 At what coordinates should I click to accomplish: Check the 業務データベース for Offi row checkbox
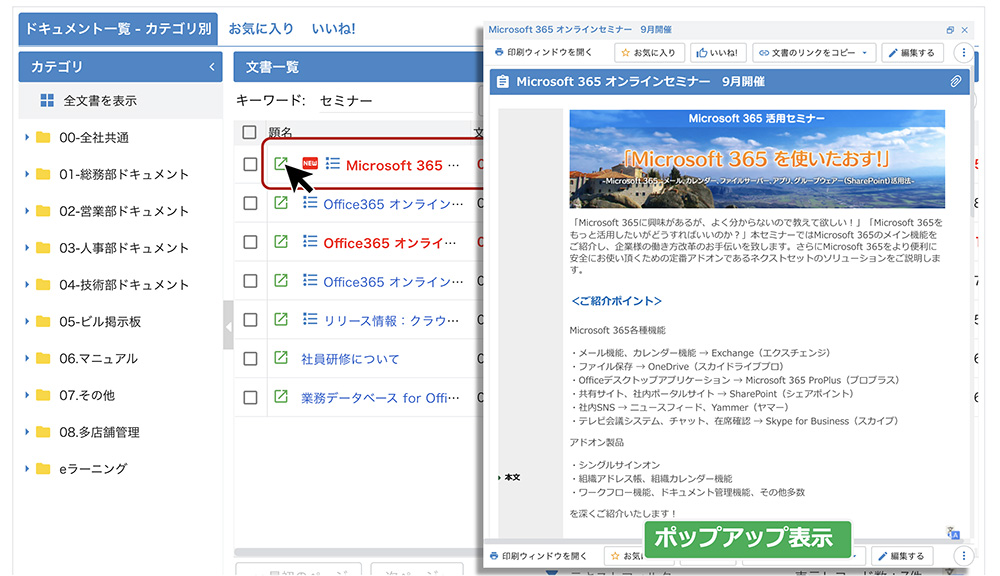(x=251, y=397)
